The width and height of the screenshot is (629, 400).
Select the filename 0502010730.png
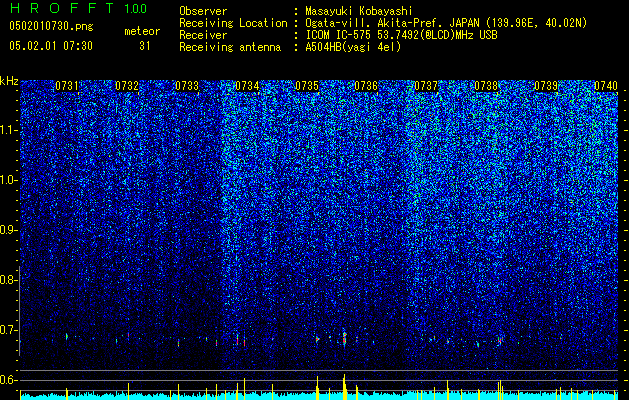click(51, 27)
